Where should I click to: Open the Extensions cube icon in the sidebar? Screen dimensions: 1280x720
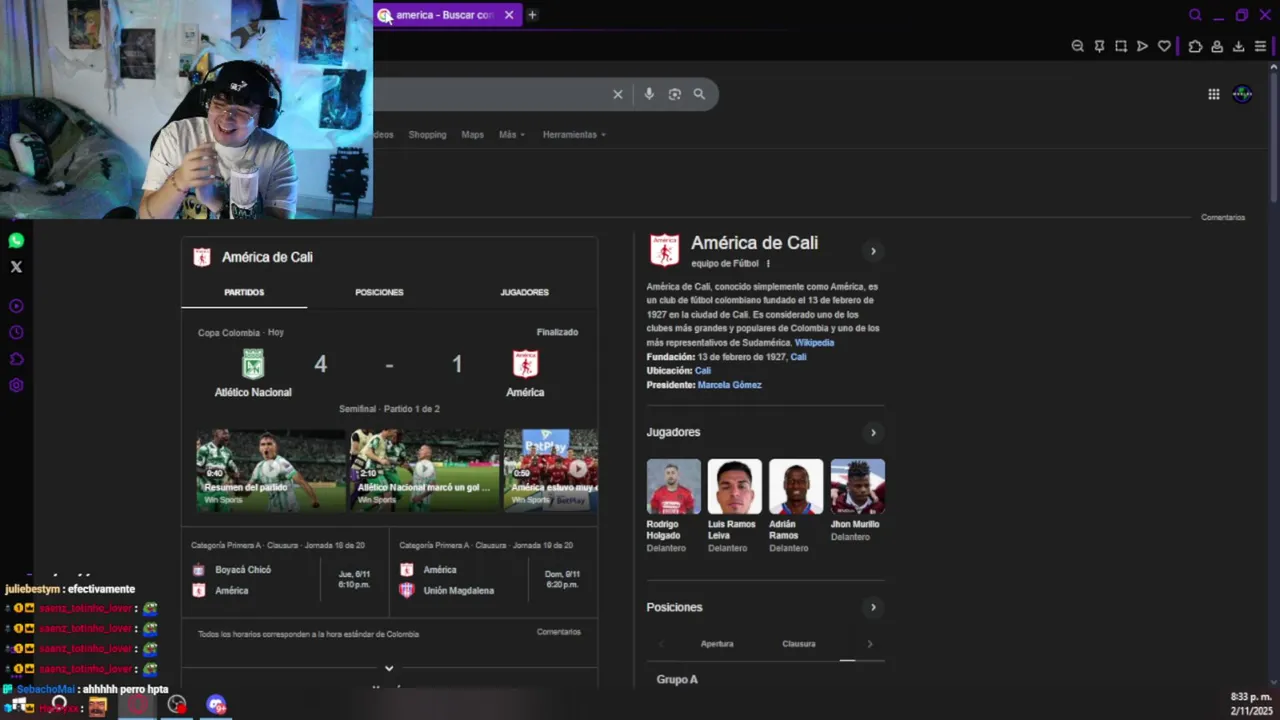16,359
